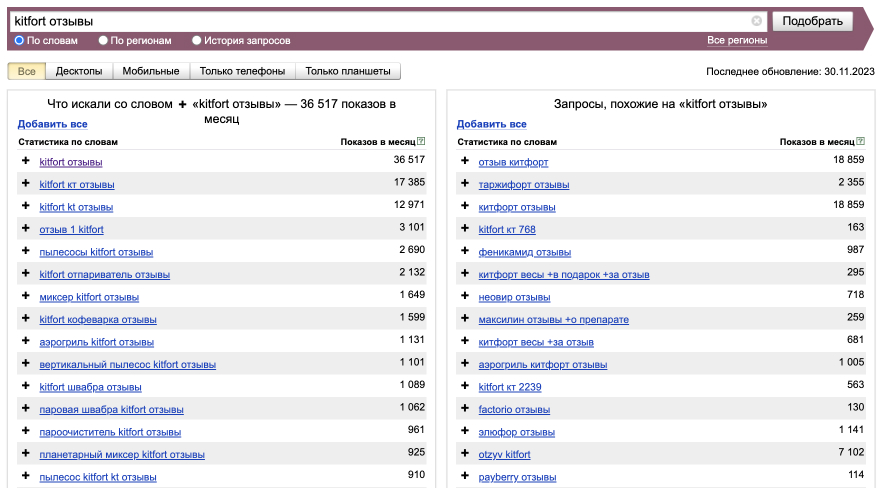Select the 'История запросов' radio option
Screen dimensions: 880x488
(x=196, y=40)
